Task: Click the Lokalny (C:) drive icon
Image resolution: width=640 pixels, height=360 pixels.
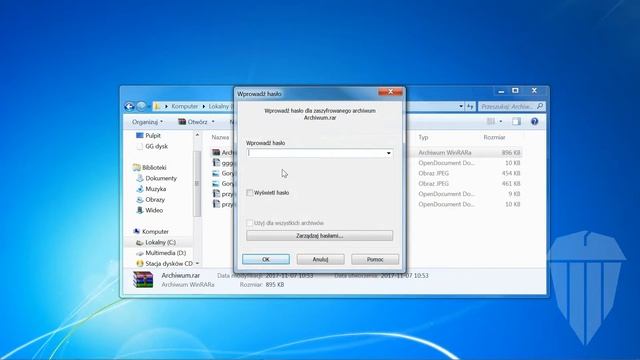Action: pyautogui.click(x=140, y=242)
